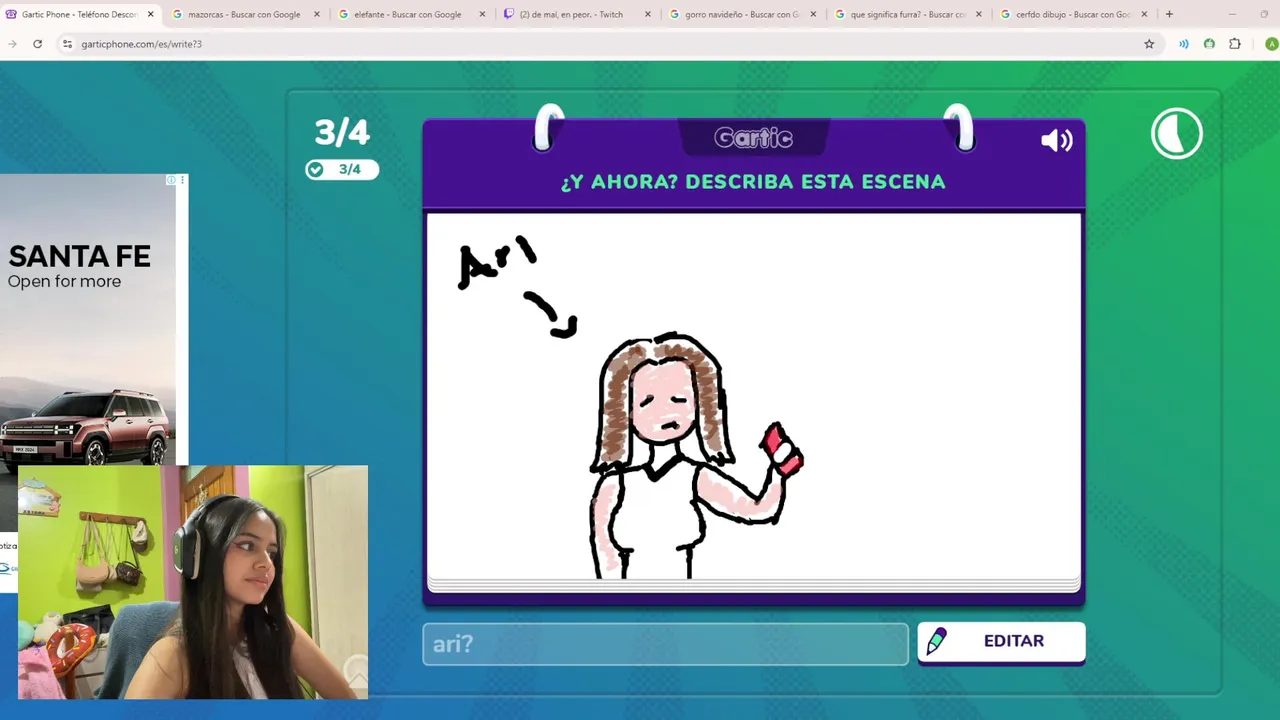Switch to the gorro navideño search tab
The image size is (1280, 720).
coord(742,14)
